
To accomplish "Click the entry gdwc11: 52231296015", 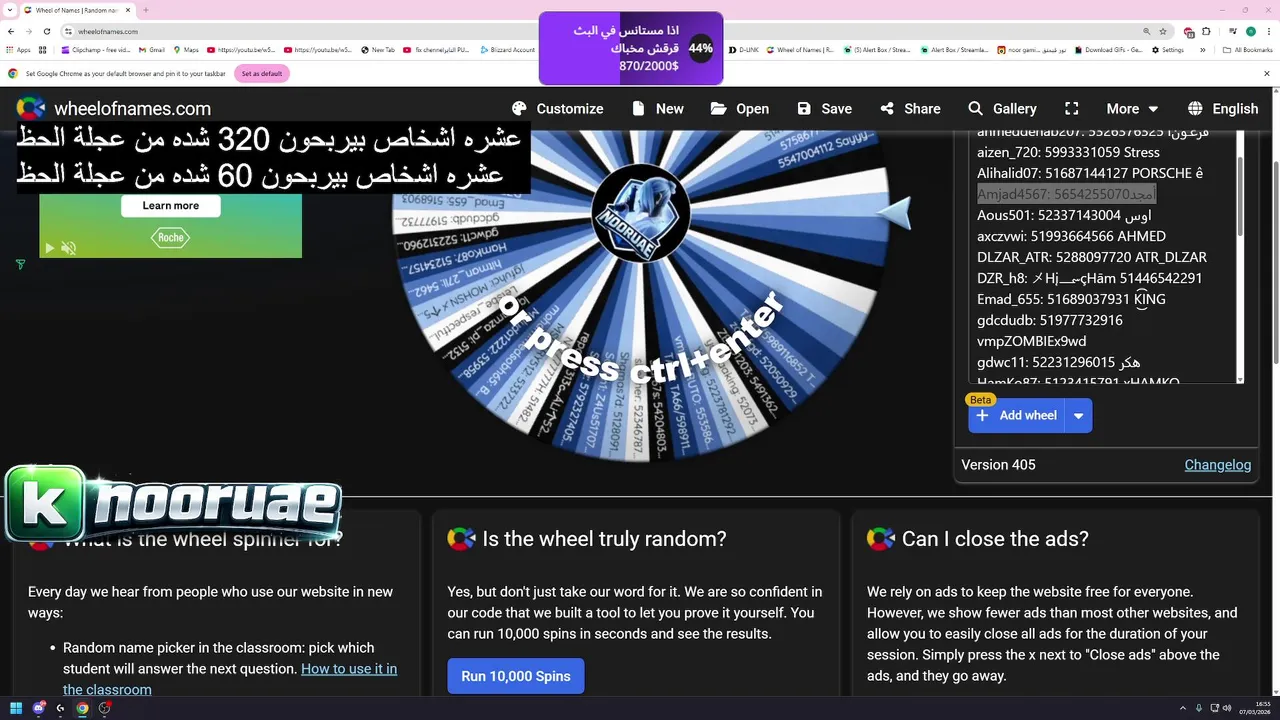I will click(x=1058, y=362).
